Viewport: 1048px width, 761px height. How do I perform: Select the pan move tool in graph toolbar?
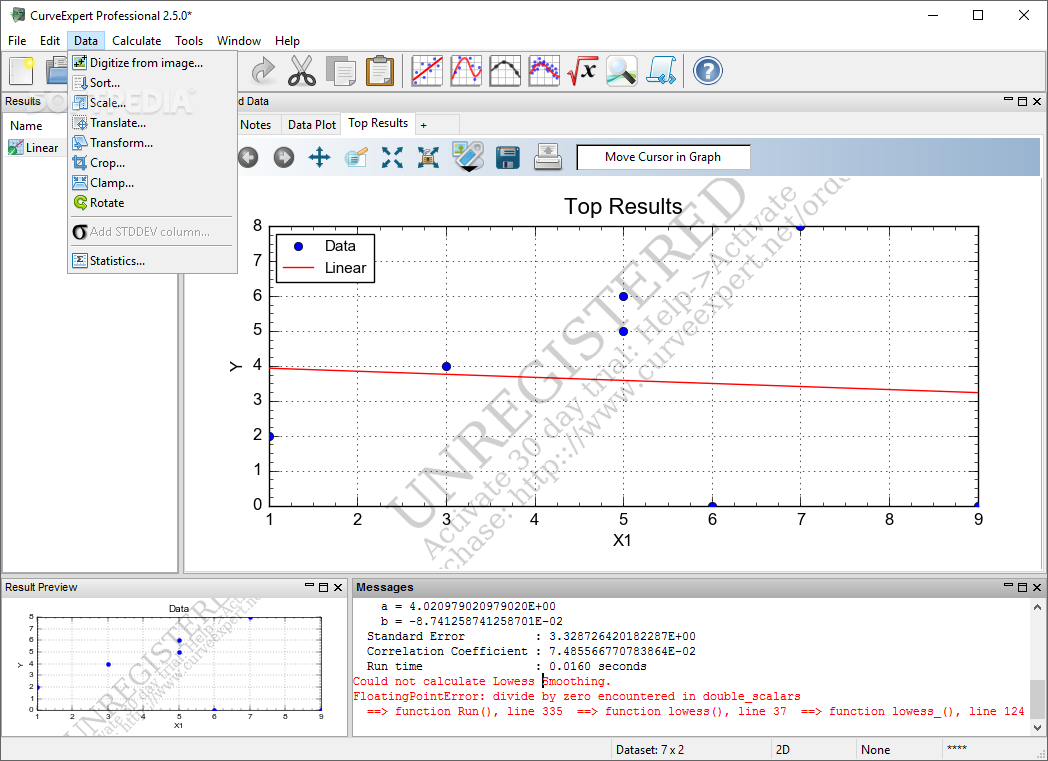point(319,158)
